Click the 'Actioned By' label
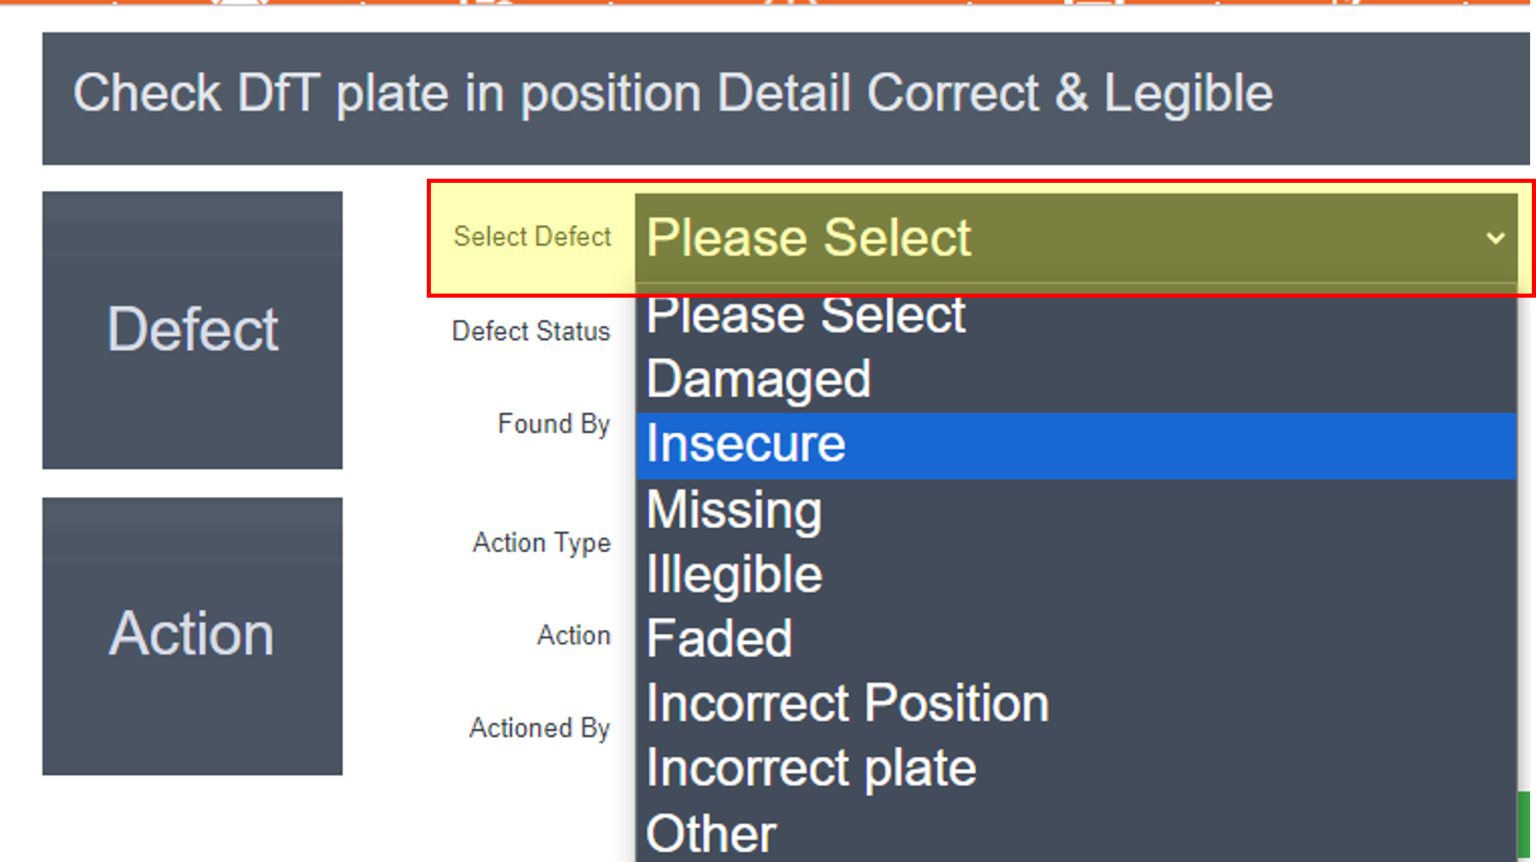 [x=540, y=728]
